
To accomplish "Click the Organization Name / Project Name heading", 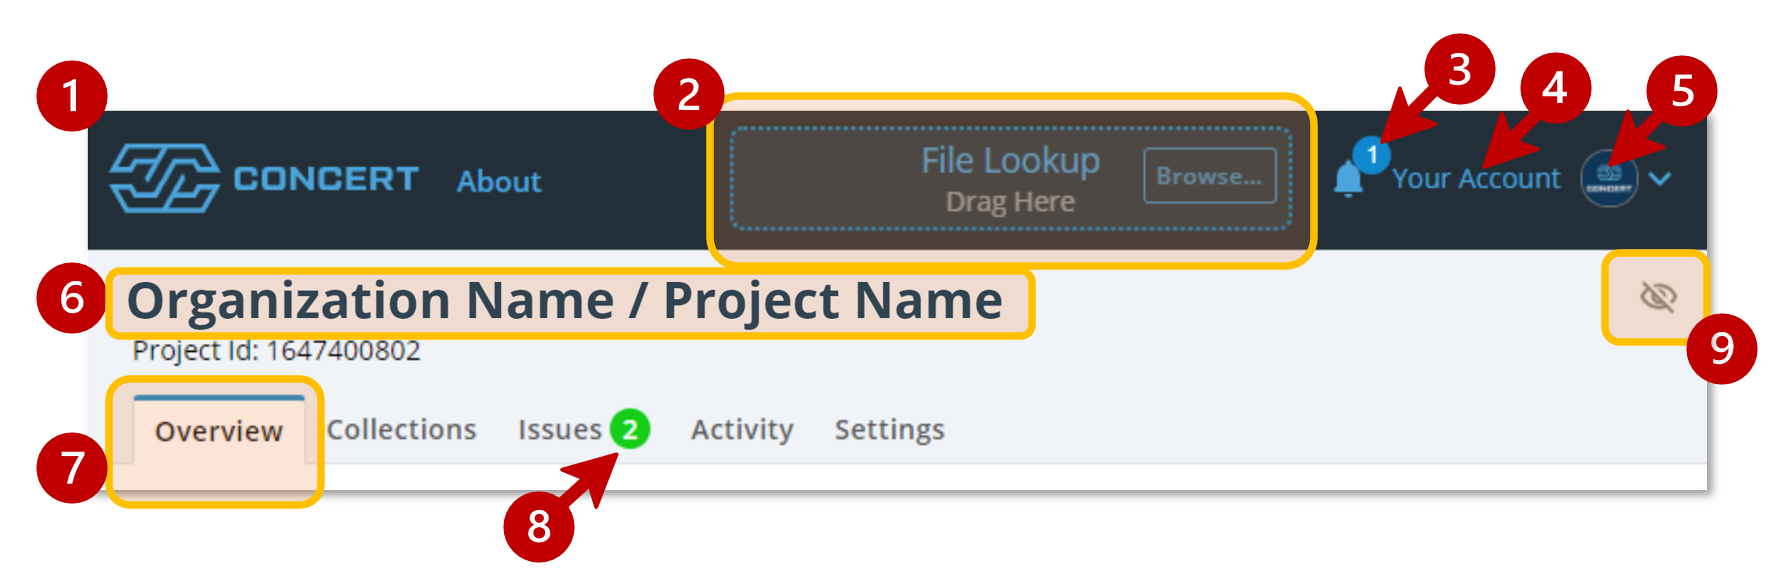I will 565,301.
